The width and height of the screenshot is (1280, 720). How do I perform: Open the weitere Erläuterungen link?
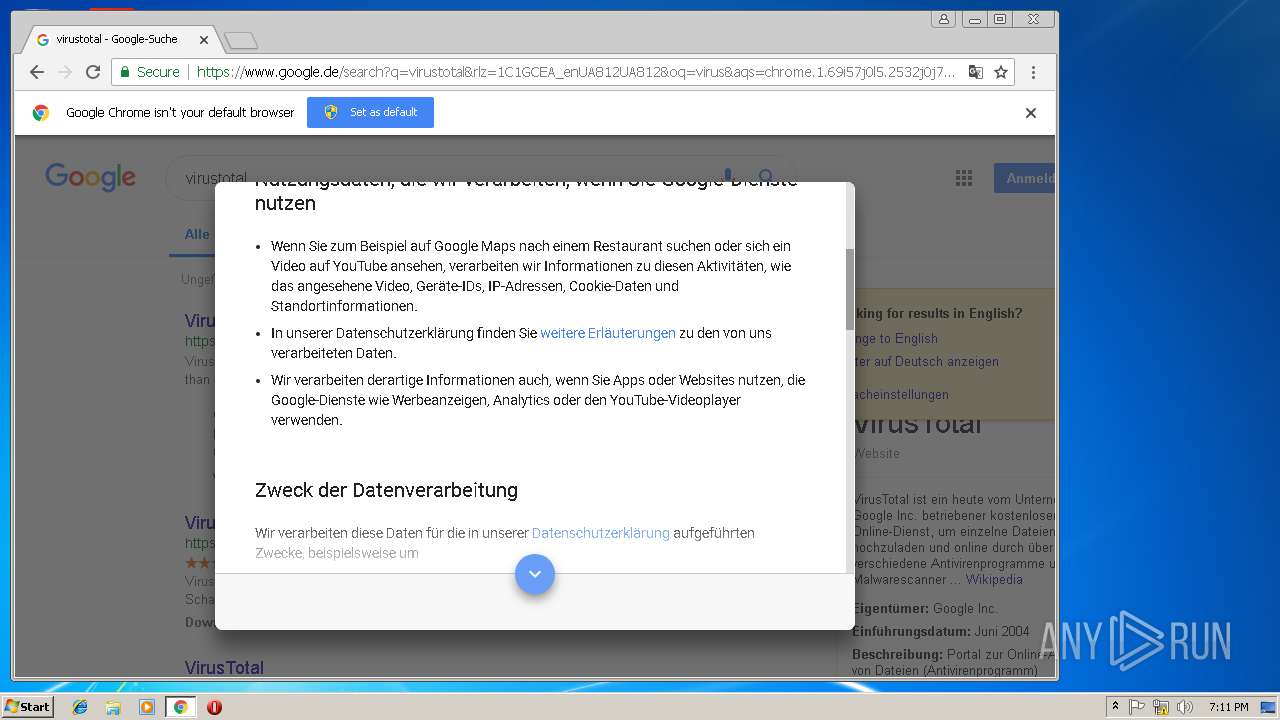click(x=608, y=333)
